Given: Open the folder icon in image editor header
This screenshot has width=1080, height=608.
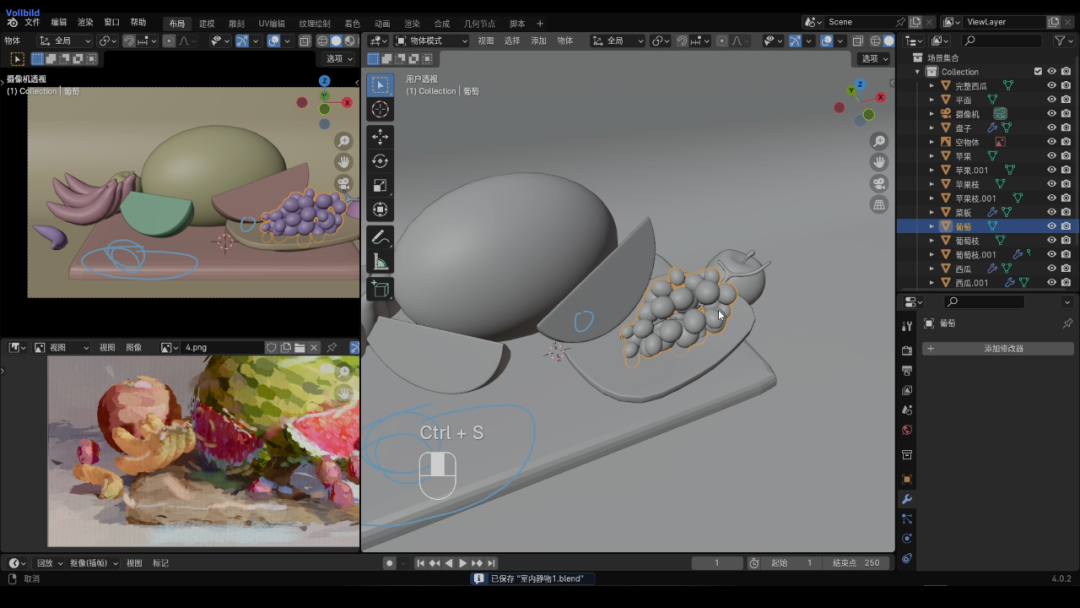Looking at the screenshot, I should [x=300, y=348].
